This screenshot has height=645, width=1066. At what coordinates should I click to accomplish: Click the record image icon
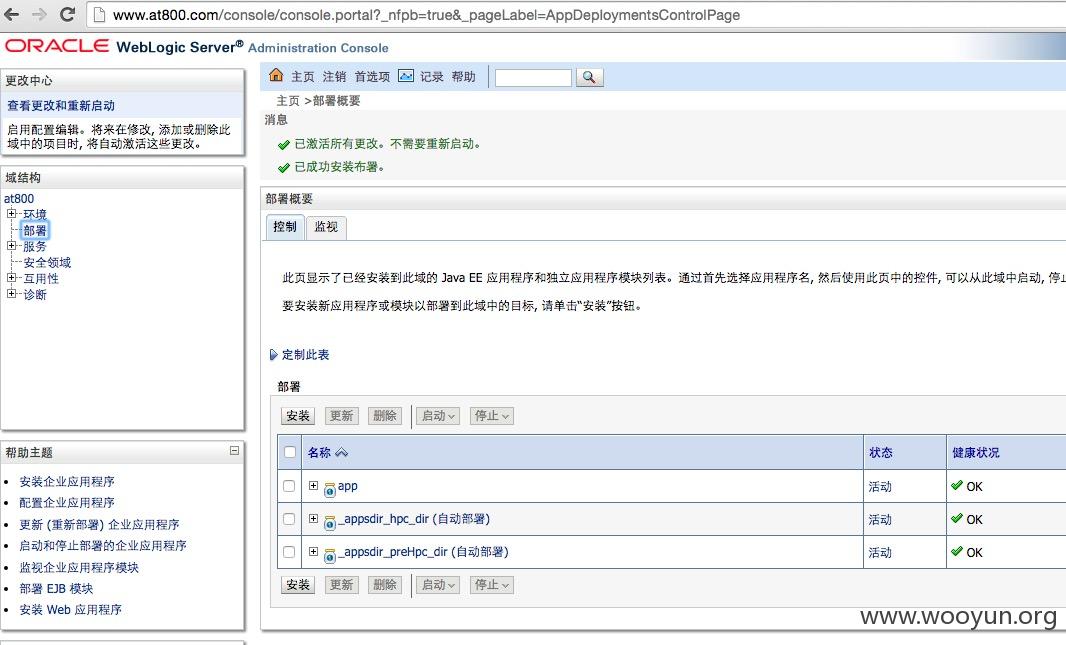406,75
